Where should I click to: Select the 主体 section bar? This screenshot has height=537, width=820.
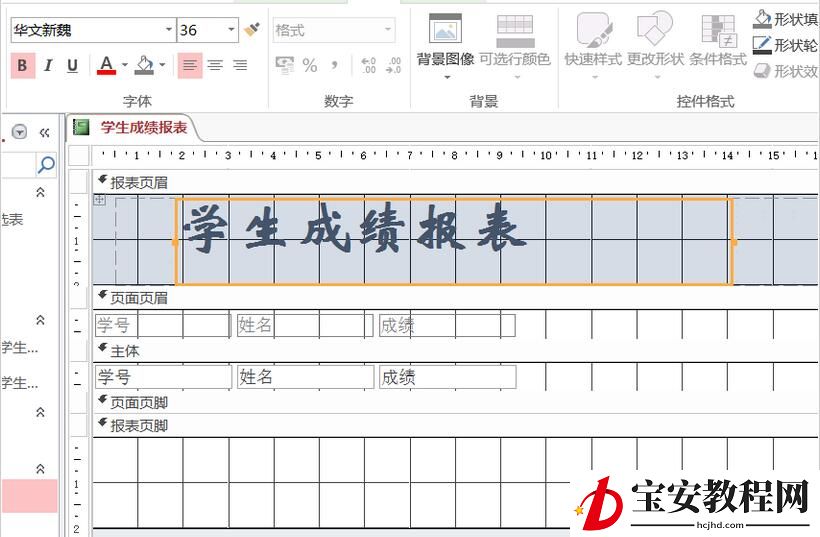[x=455, y=351]
